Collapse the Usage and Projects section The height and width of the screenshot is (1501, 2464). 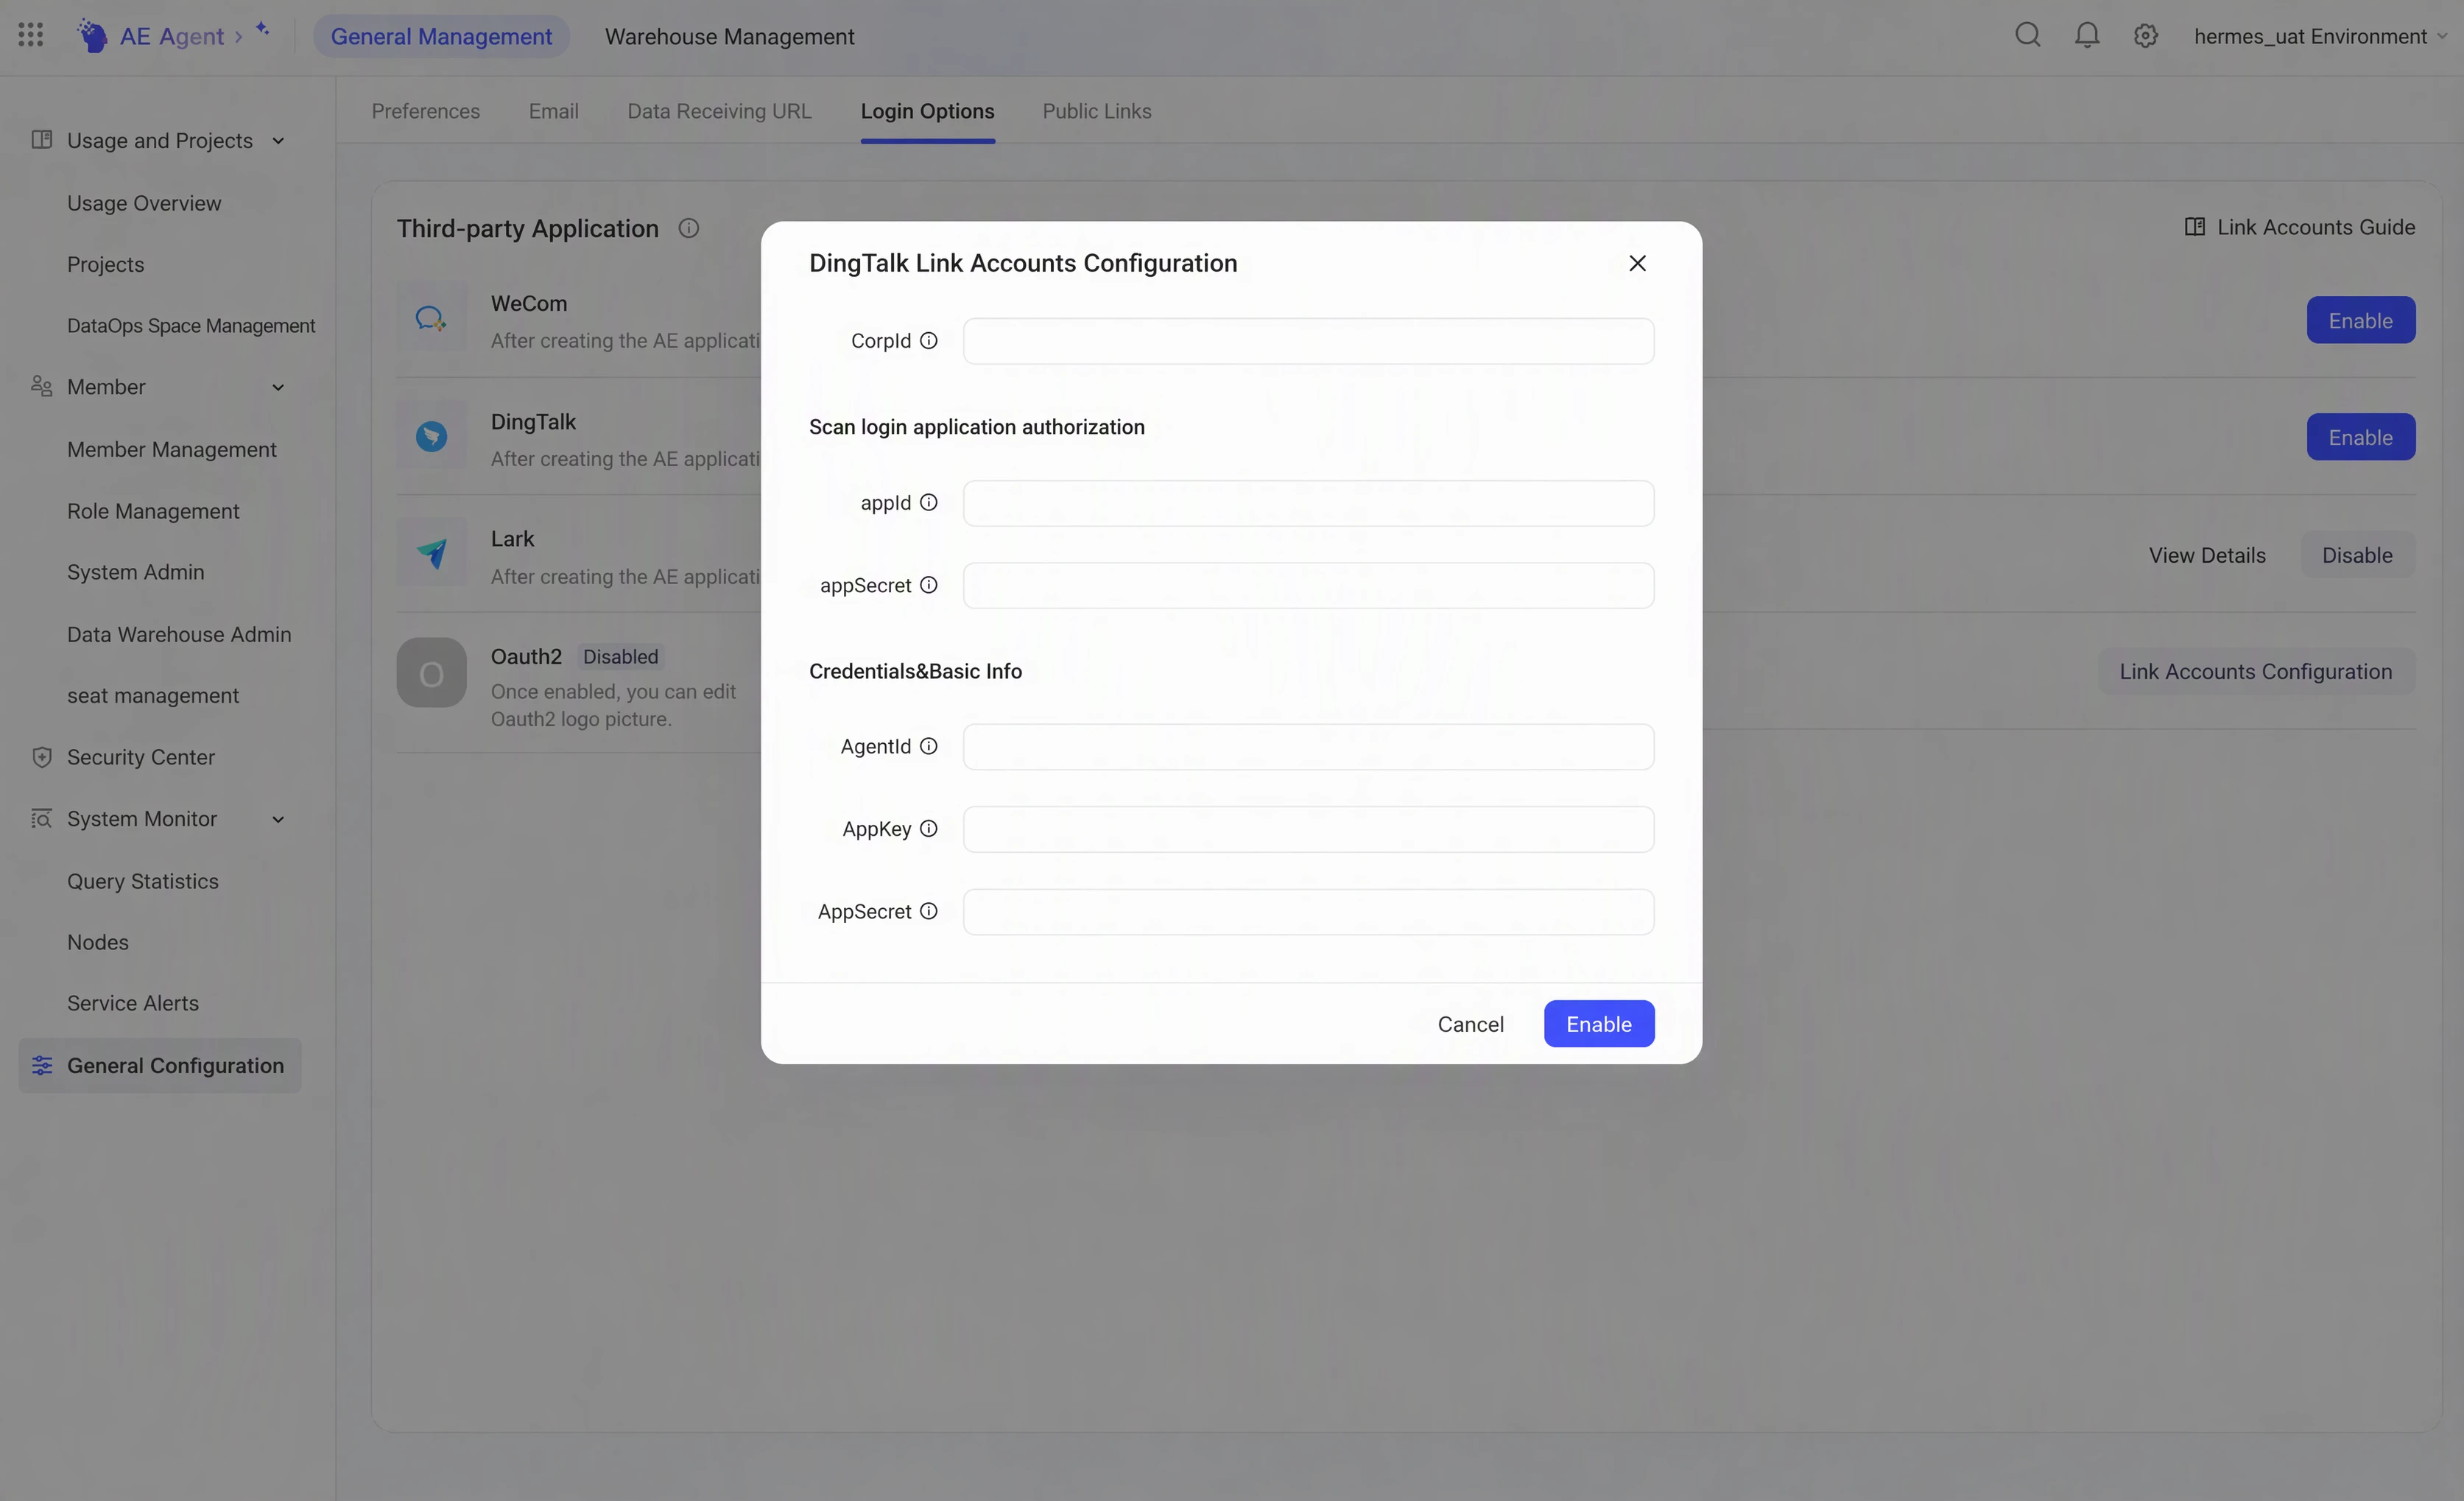278,141
